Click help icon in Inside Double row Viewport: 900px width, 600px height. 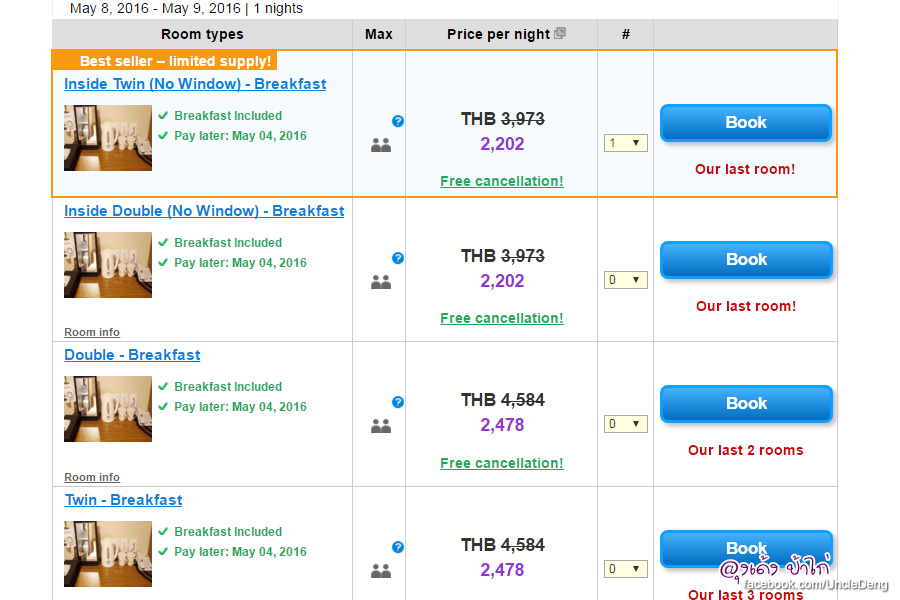tap(398, 258)
